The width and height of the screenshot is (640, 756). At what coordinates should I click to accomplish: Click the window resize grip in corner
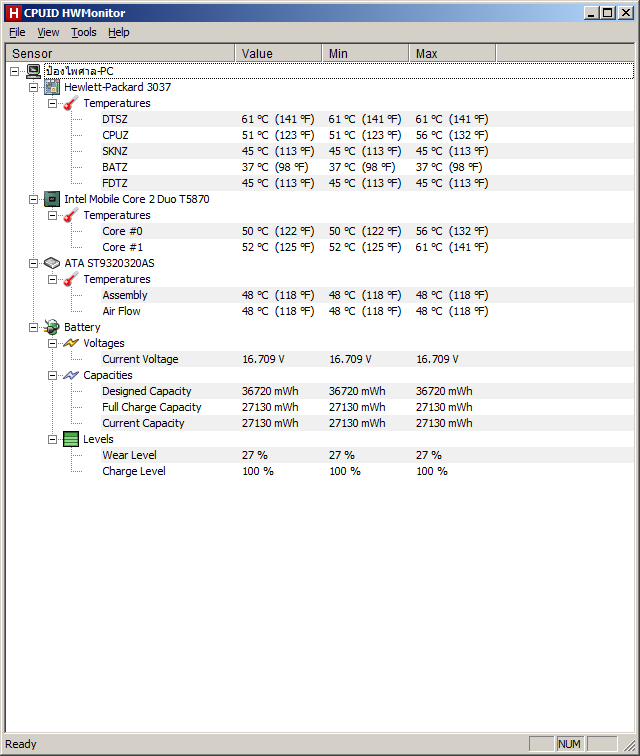629,745
